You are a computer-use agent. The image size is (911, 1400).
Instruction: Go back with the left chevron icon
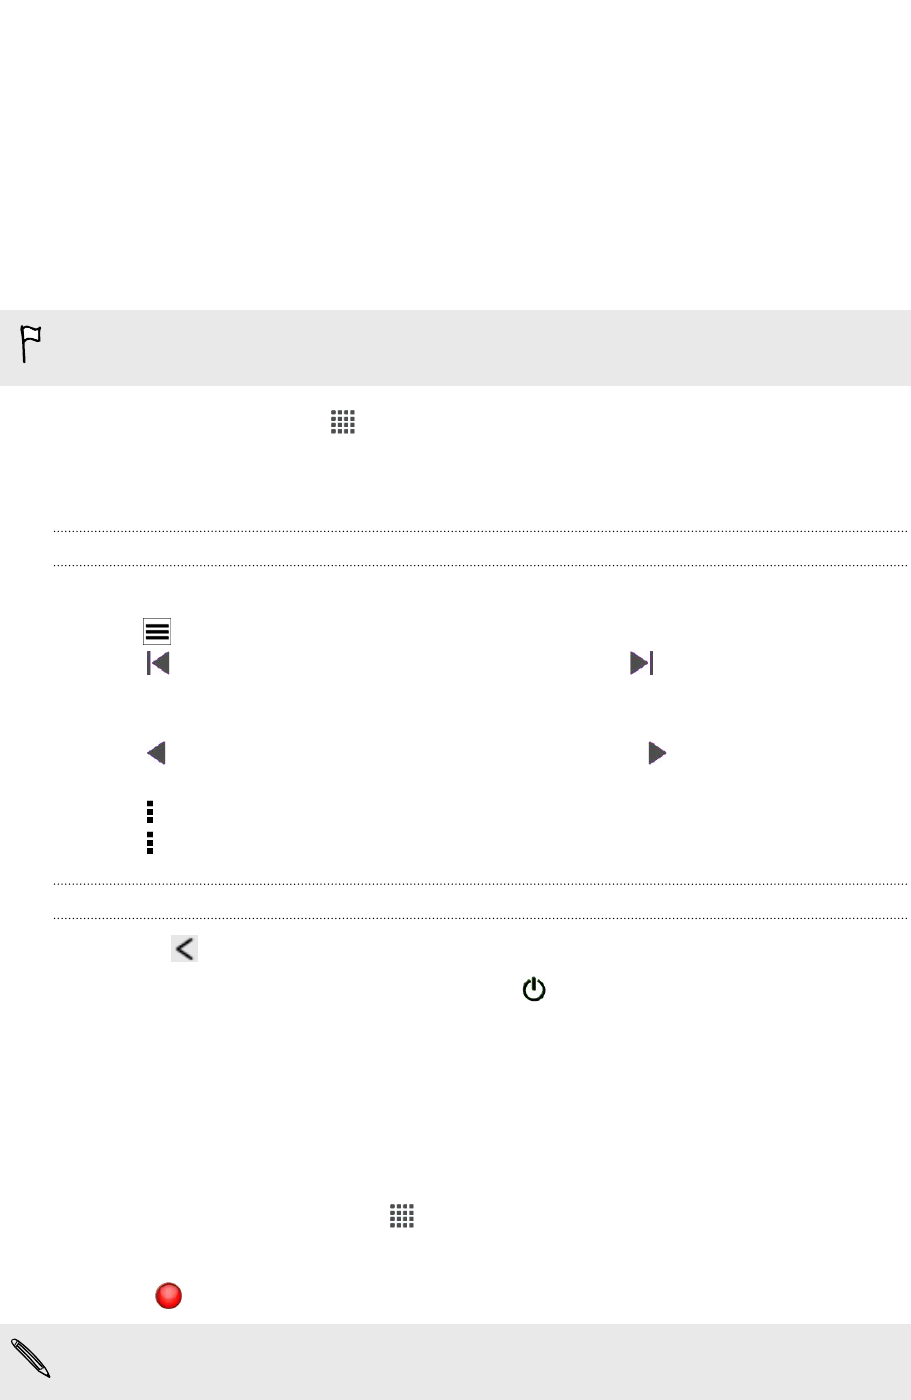coord(184,948)
